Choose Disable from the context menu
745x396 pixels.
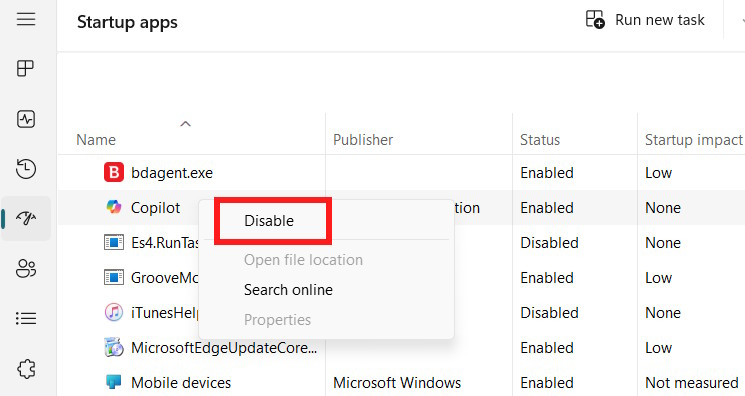(269, 221)
